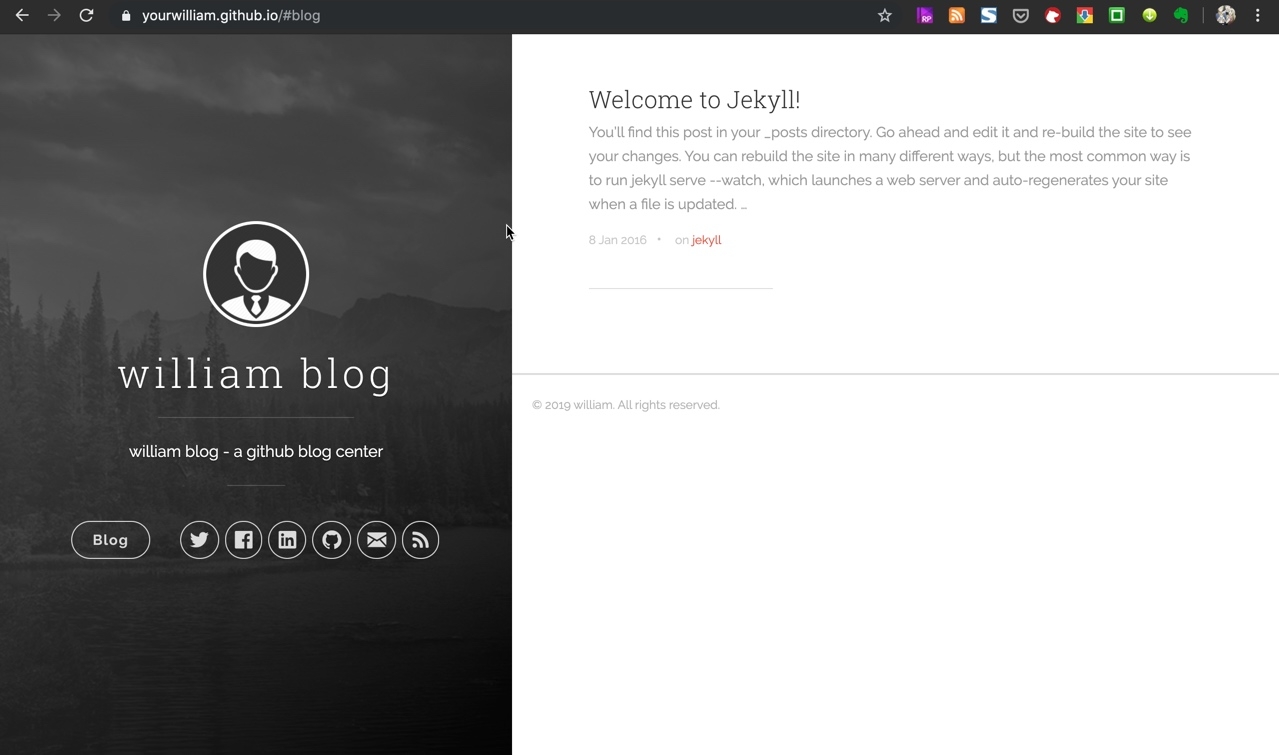Click the Facebook social icon
The image size is (1279, 755).
pyautogui.click(x=243, y=540)
